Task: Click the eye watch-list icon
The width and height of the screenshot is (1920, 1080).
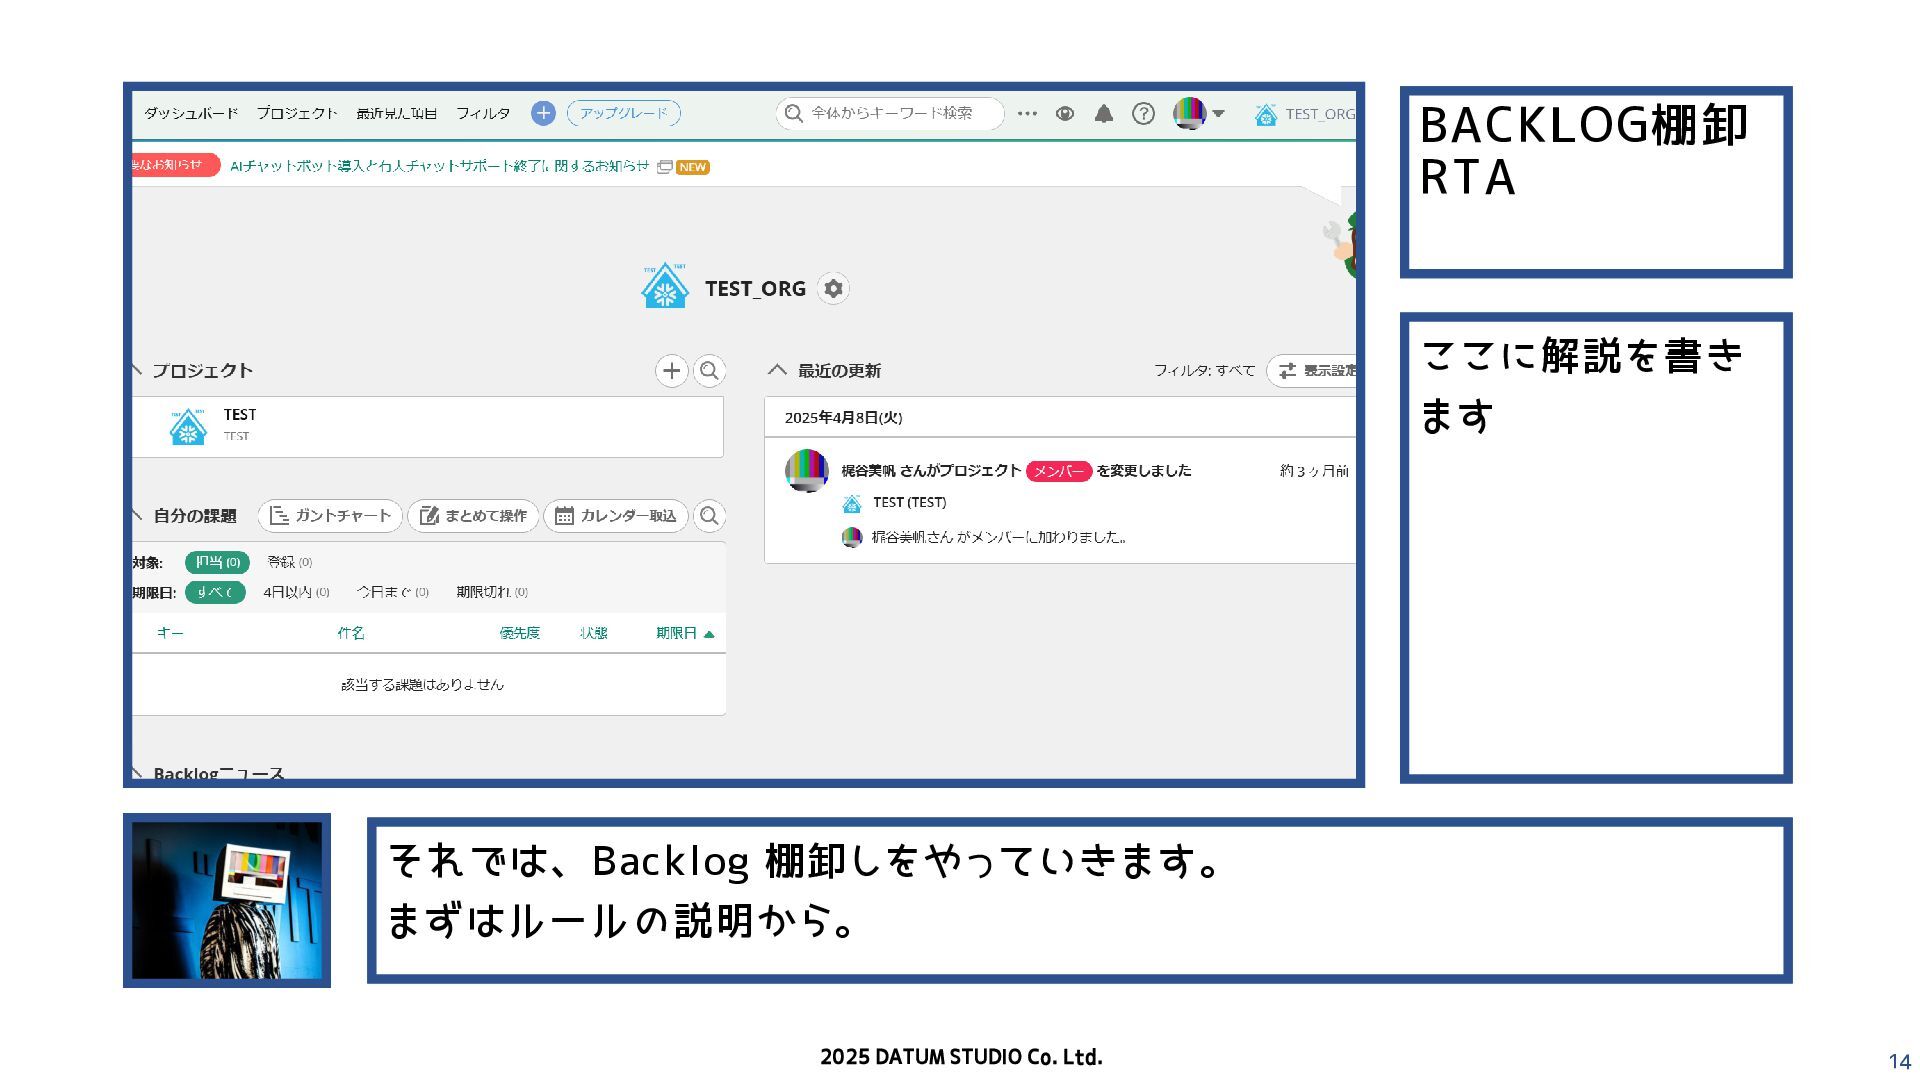Action: pyautogui.click(x=1065, y=113)
